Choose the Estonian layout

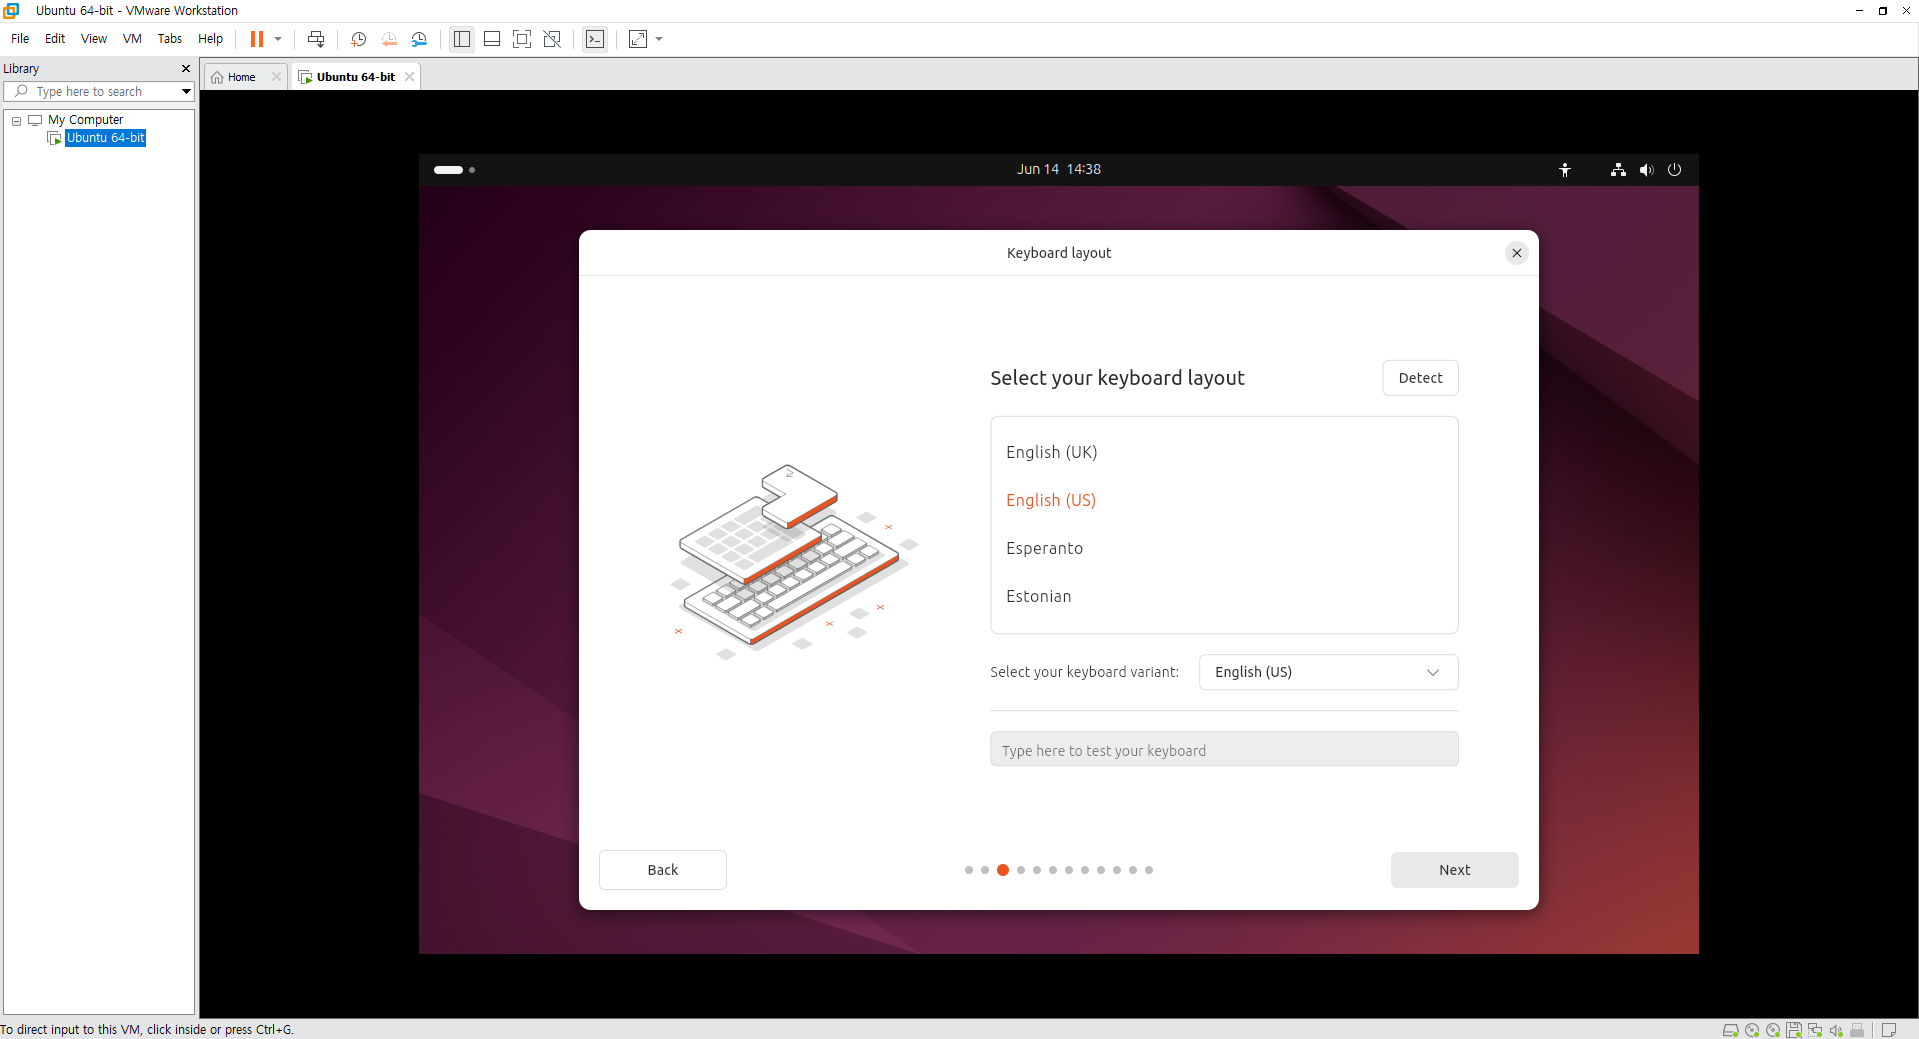pyautogui.click(x=1224, y=596)
